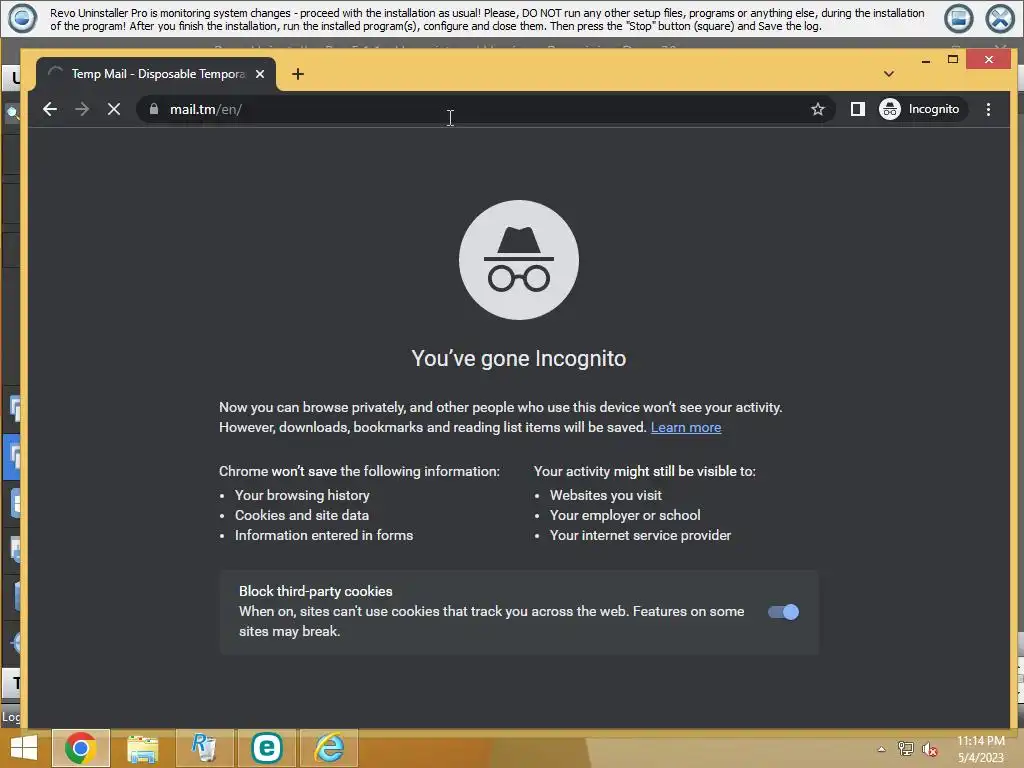This screenshot has width=1024, height=768.
Task: Click "Your employer or school" text
Action: pos(625,515)
